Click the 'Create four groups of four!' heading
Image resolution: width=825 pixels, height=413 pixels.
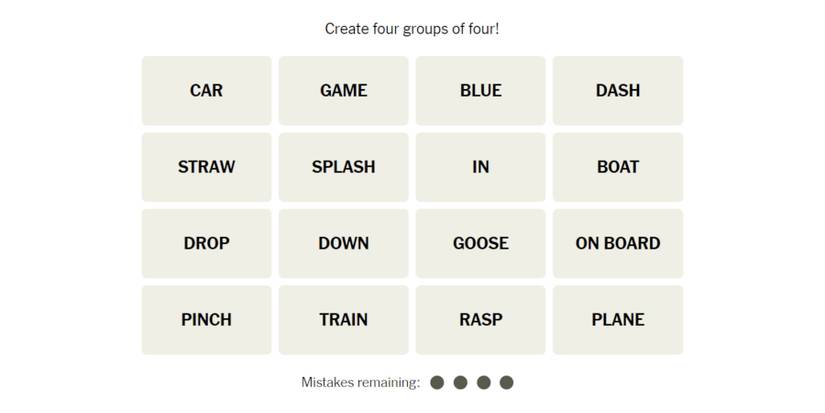(x=412, y=29)
